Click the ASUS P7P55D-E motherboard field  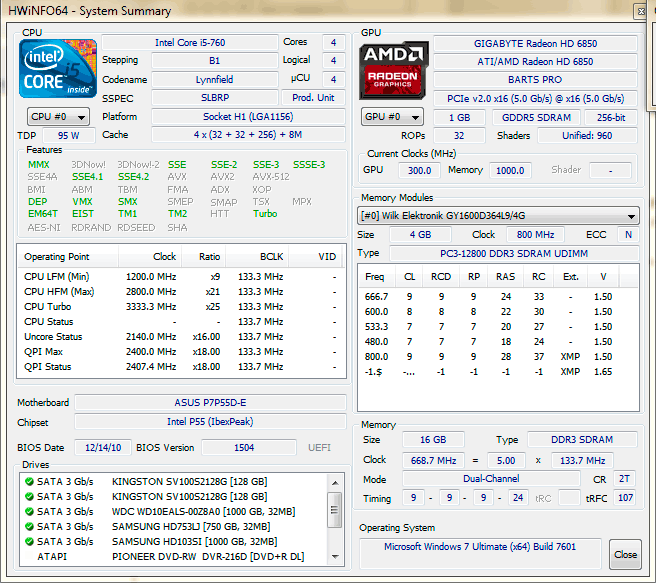click(210, 403)
